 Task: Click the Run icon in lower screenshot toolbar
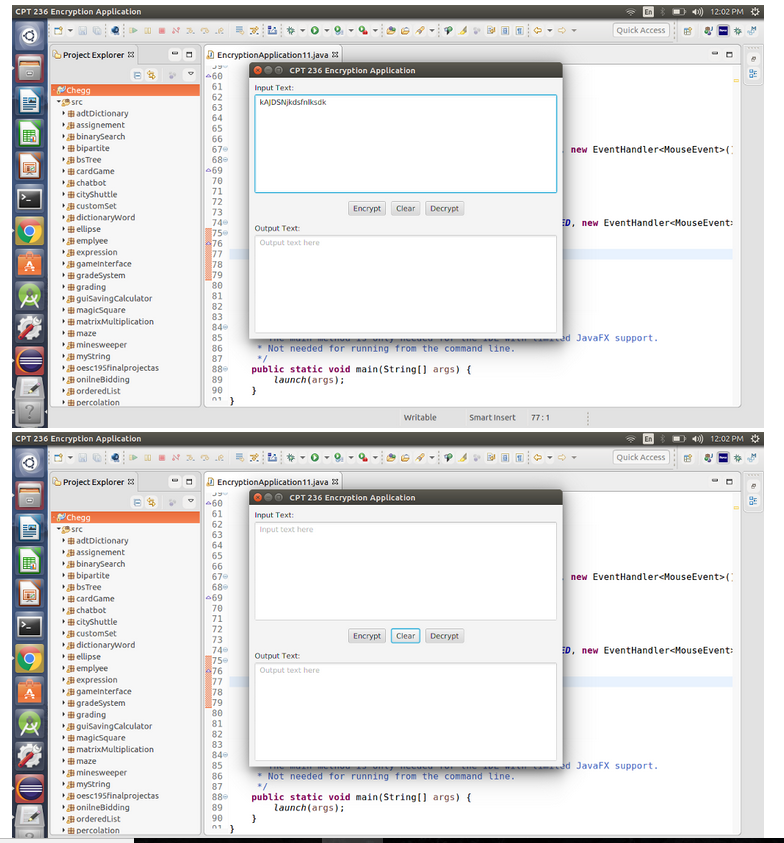[x=315, y=458]
